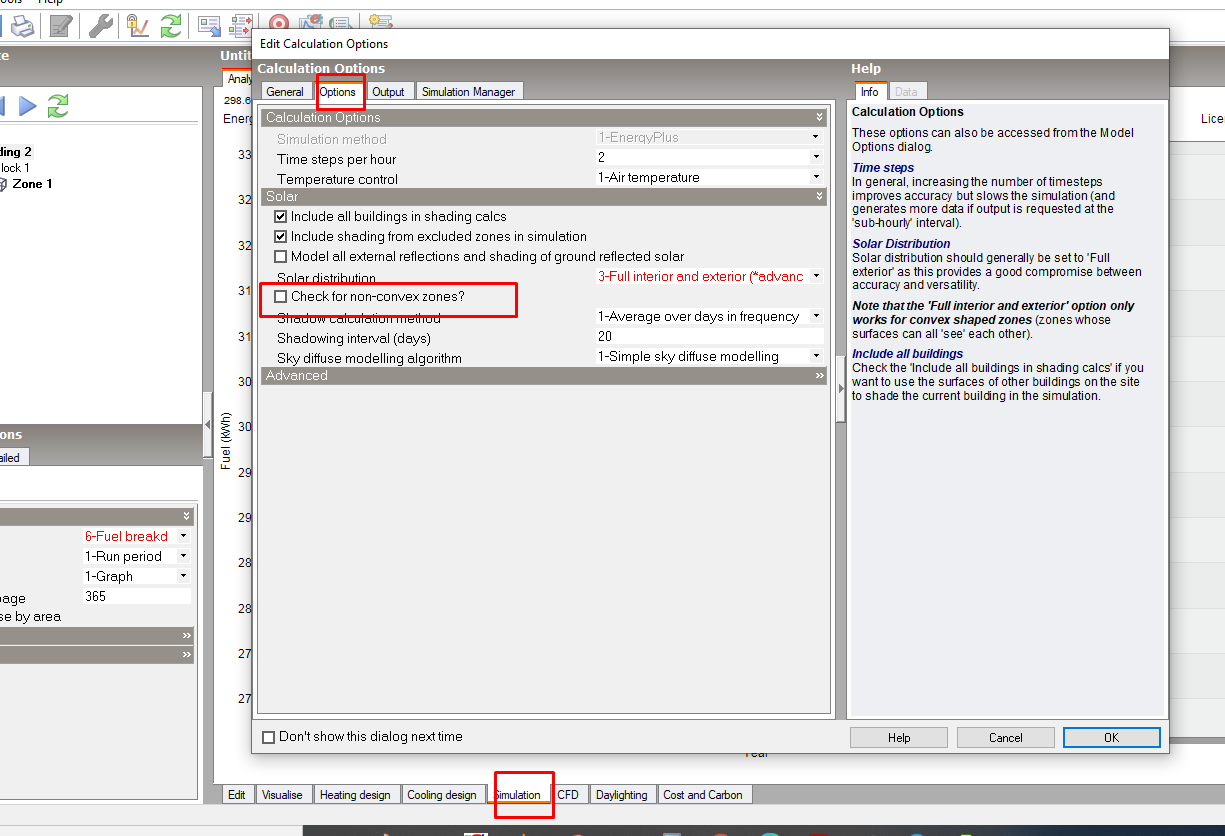The image size is (1225, 836).
Task: Check Don't show this dialog next time
Action: 268,737
